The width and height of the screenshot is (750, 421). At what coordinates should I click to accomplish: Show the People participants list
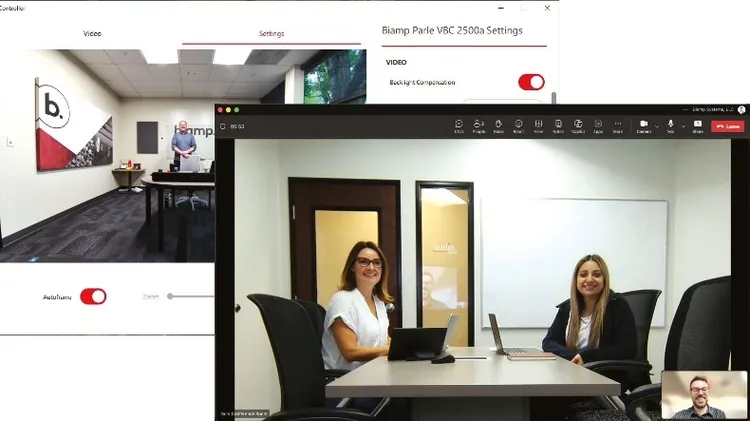pyautogui.click(x=478, y=126)
